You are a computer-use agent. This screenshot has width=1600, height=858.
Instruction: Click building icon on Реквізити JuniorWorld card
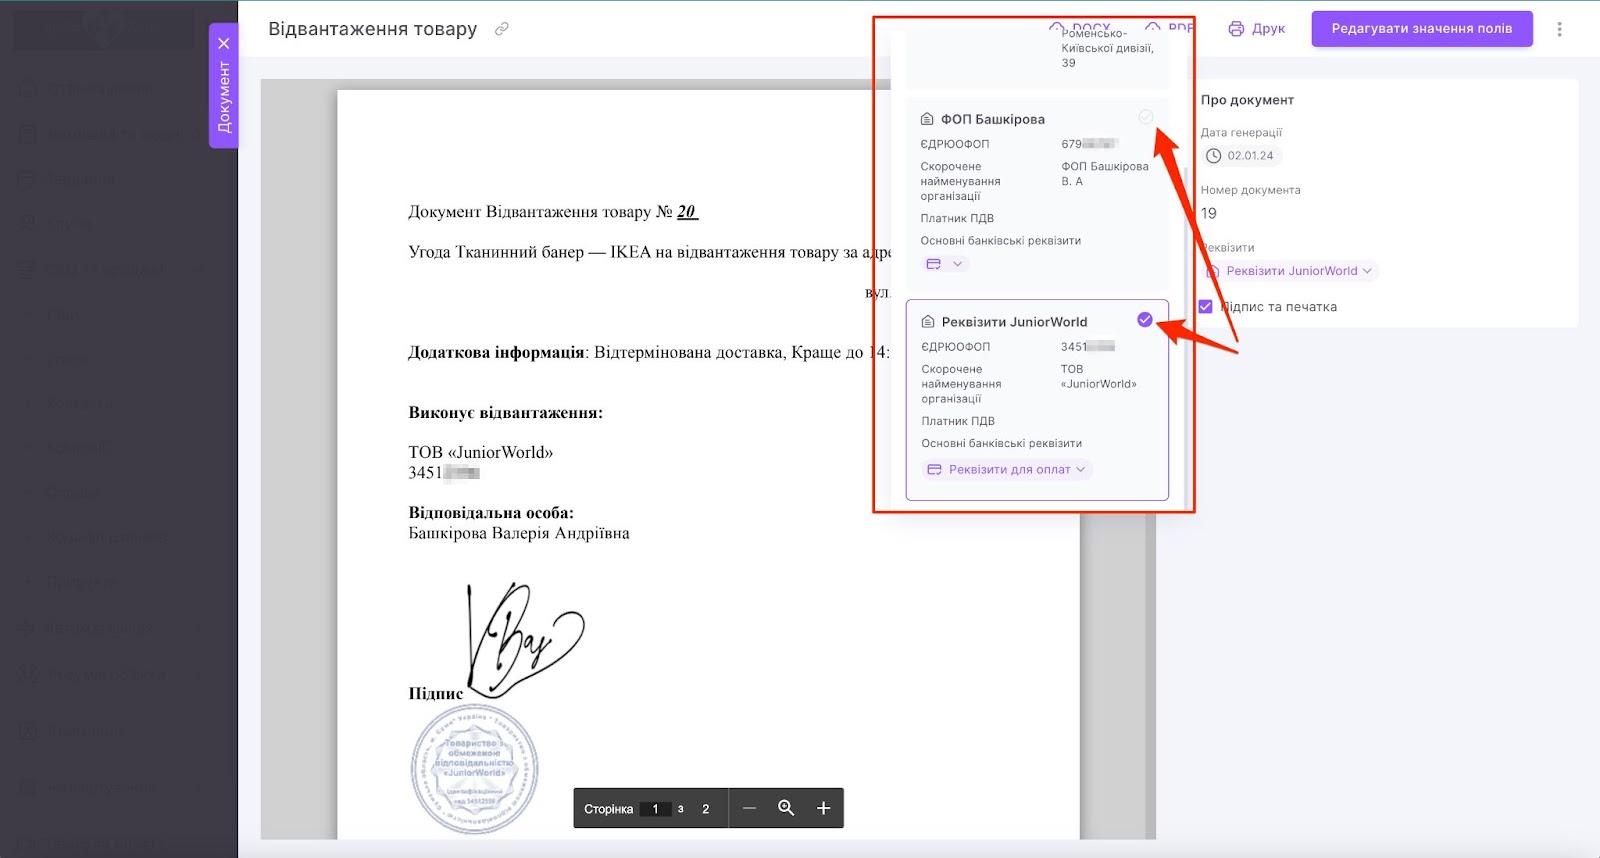click(x=928, y=322)
